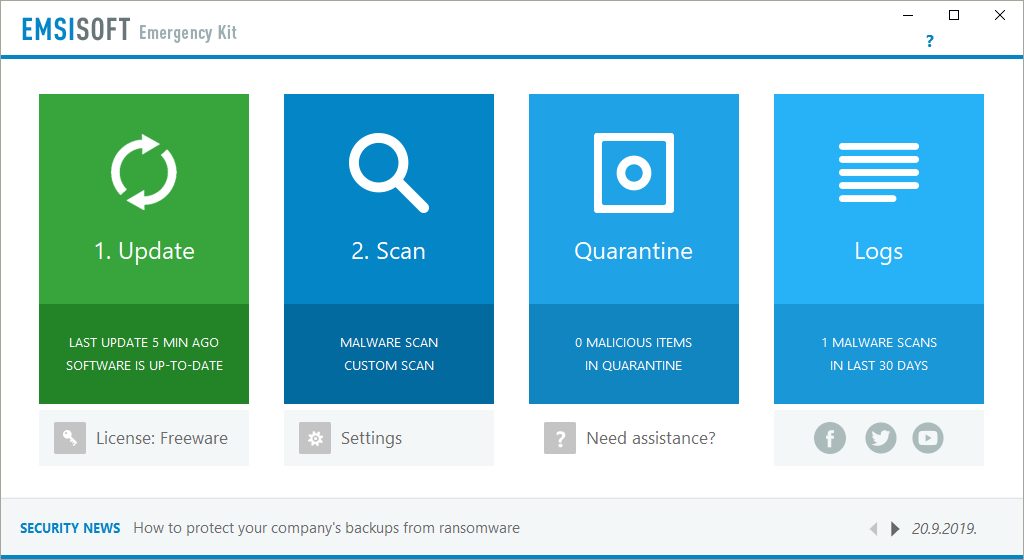Click the Emsisoft Emergency Kit logo
The image size is (1024, 560).
pyautogui.click(x=129, y=30)
